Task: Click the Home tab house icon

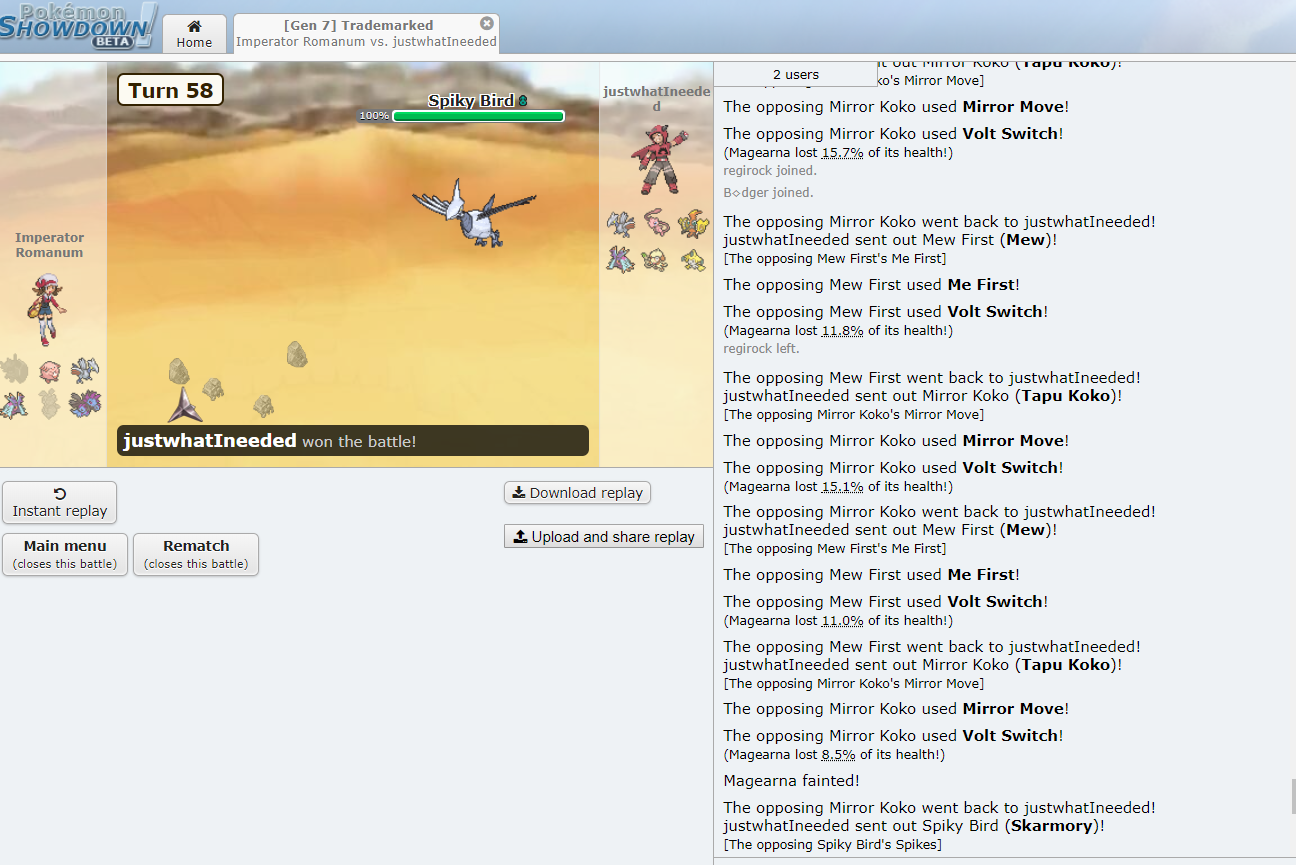Action: tap(194, 26)
